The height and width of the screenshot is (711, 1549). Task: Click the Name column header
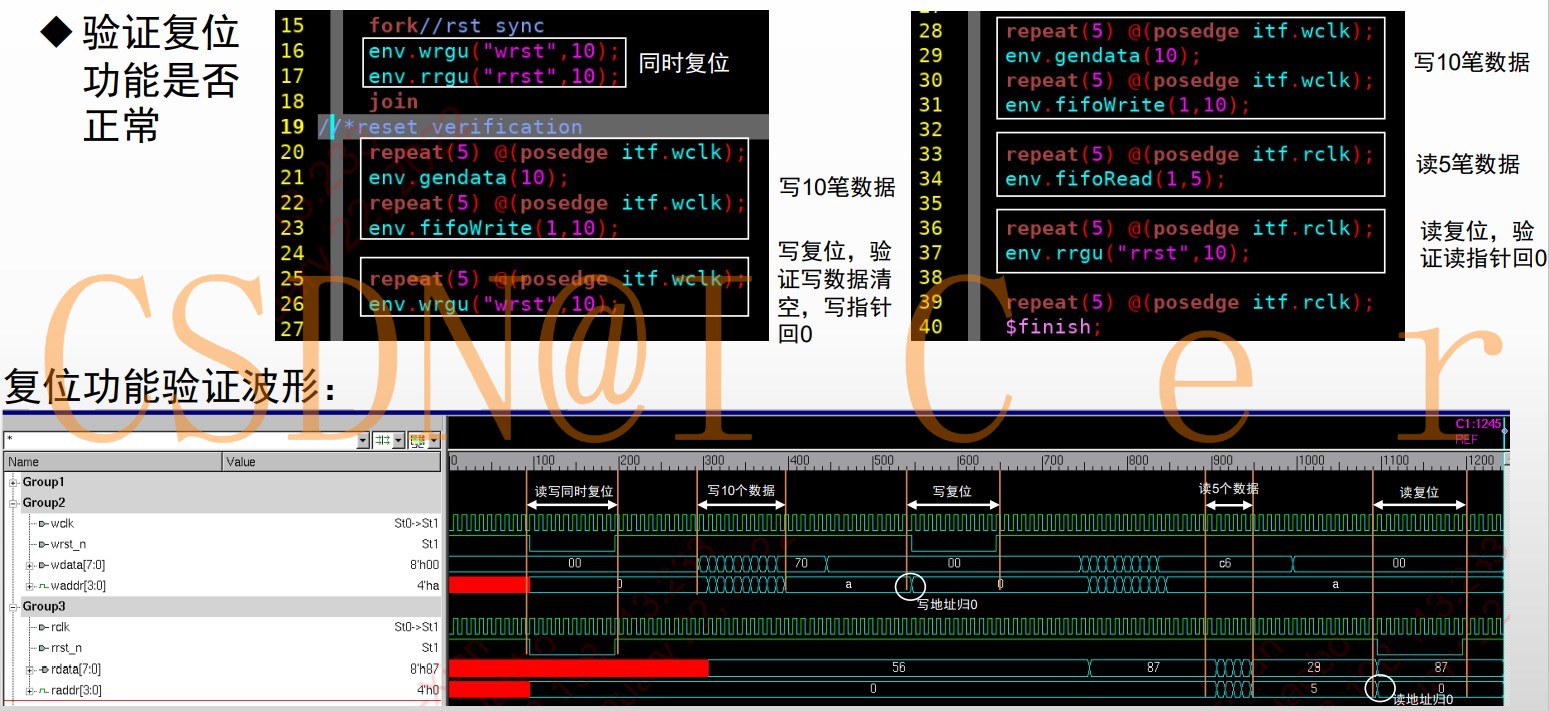click(113, 462)
